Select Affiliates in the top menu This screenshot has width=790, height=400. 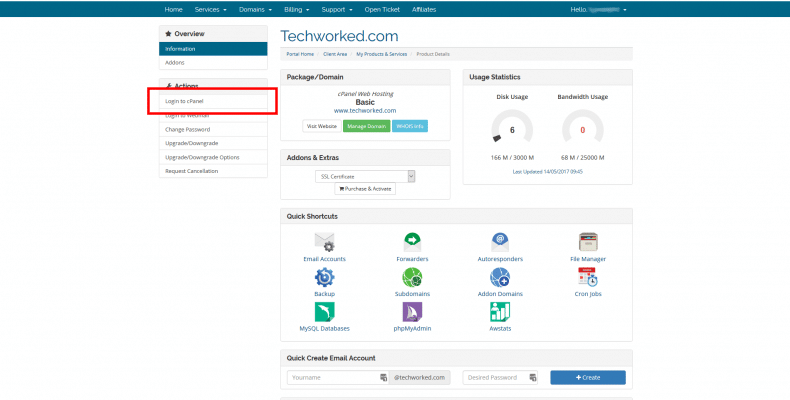coord(424,10)
